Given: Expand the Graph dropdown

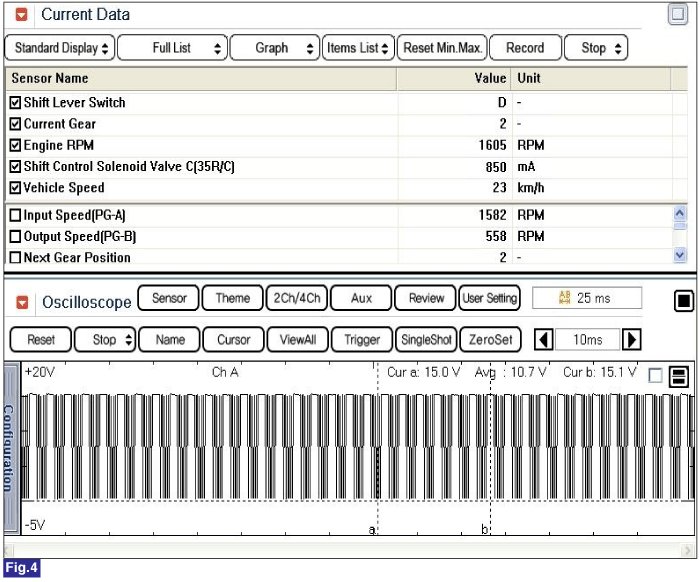Looking at the screenshot, I should pos(275,48).
